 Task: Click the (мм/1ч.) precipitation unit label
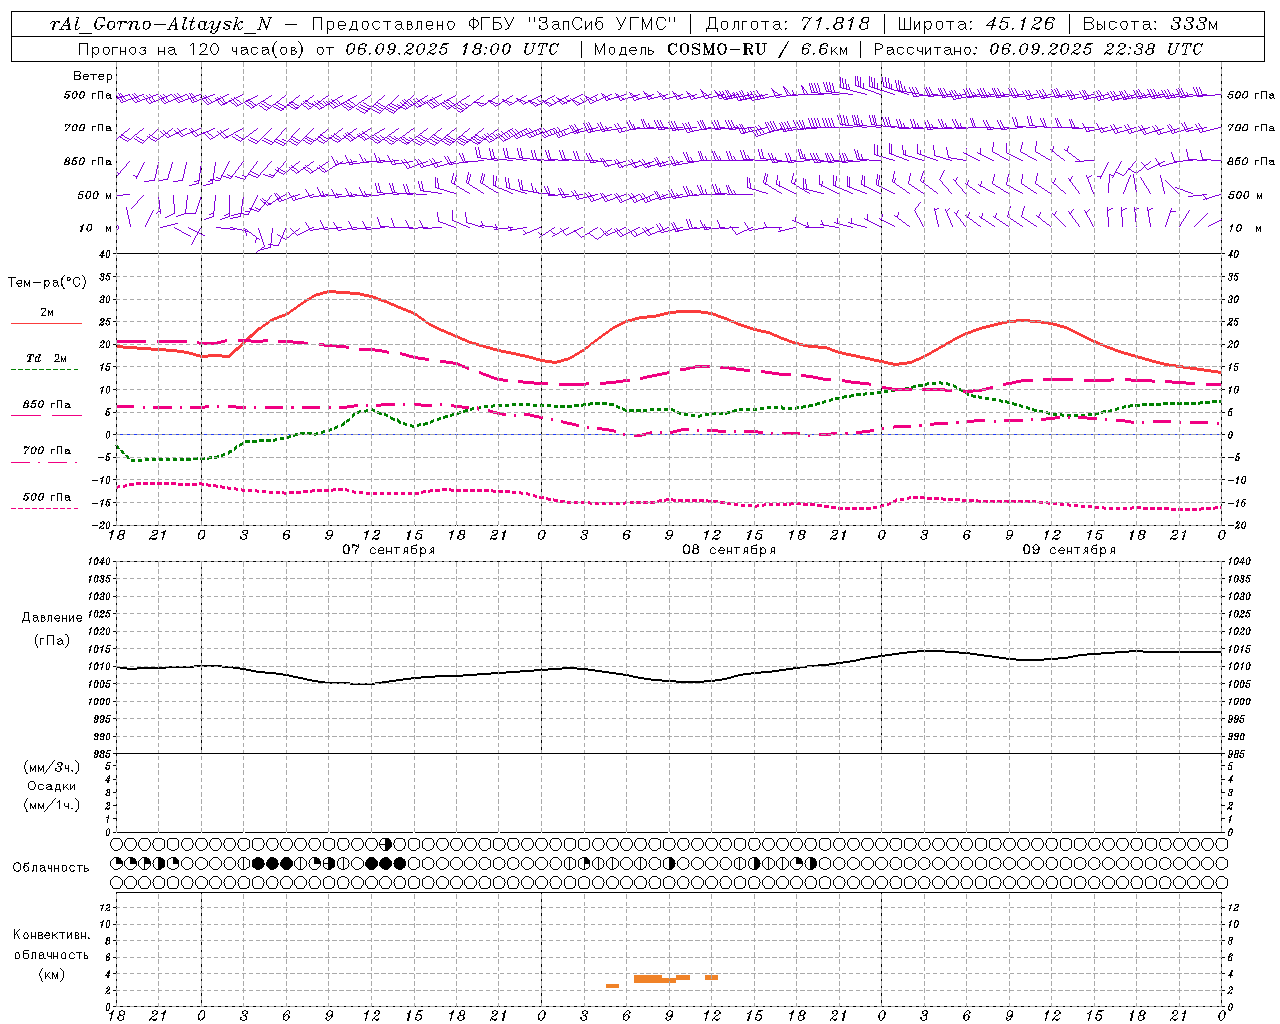pos(52,805)
